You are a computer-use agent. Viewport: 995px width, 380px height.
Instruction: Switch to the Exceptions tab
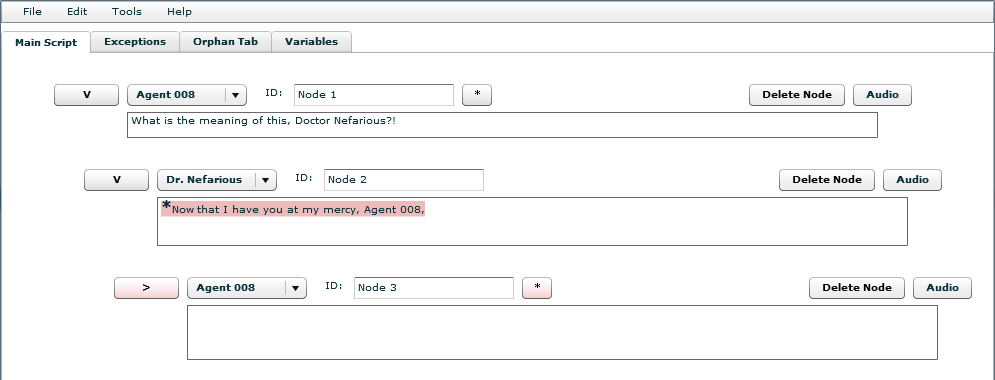coord(135,42)
